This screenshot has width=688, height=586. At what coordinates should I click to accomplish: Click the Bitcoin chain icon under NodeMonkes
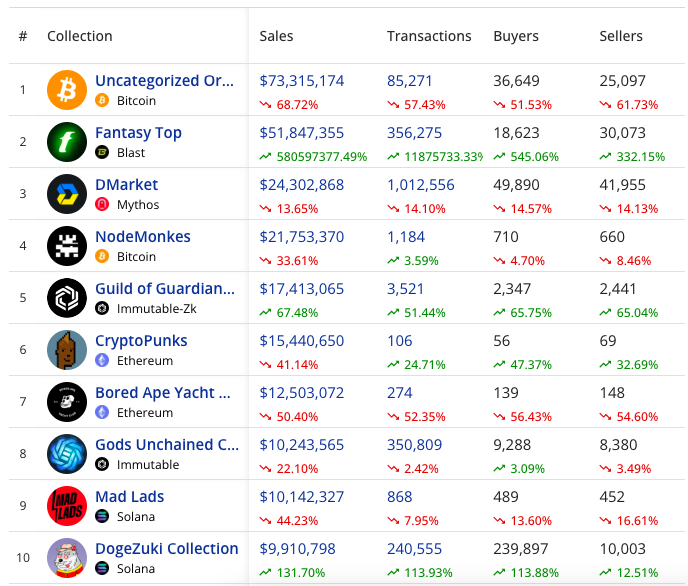pos(102,256)
